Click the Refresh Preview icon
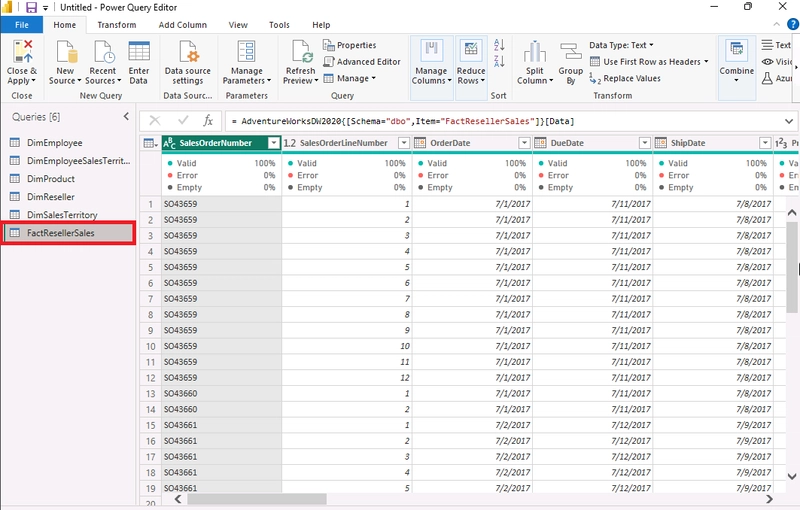This screenshot has height=510, width=800. click(x=301, y=52)
